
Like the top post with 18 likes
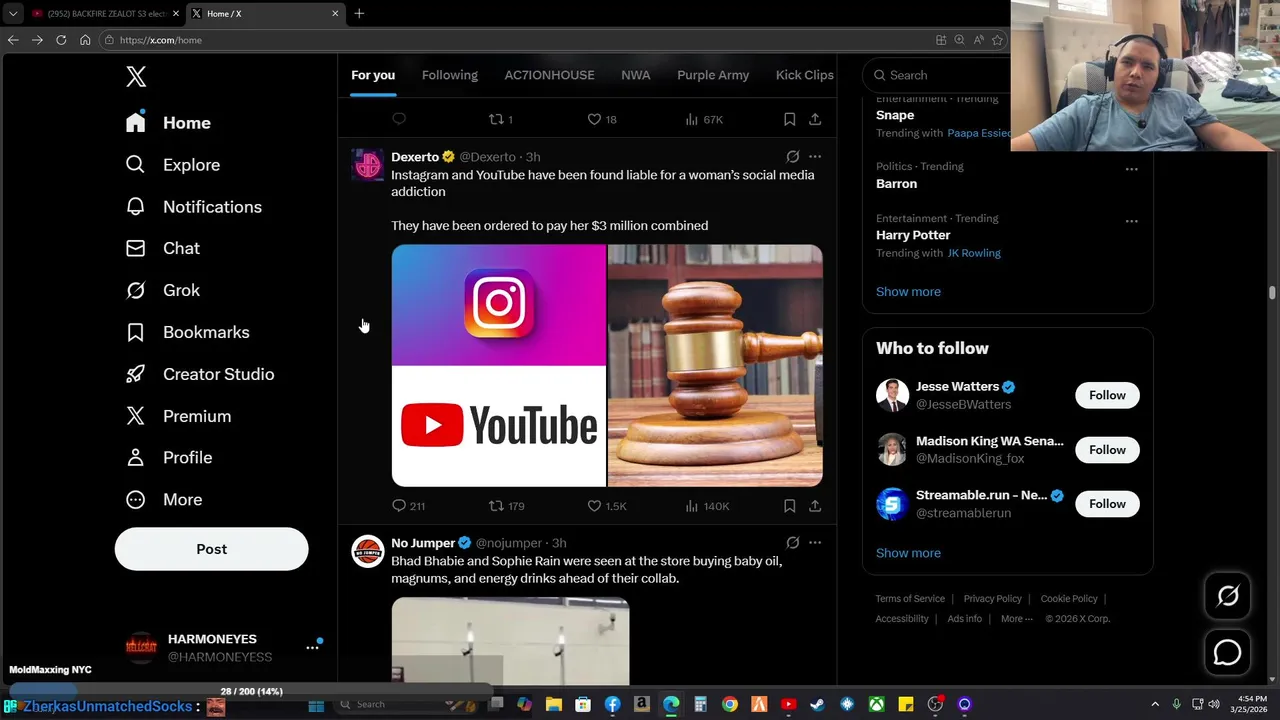tap(601, 119)
